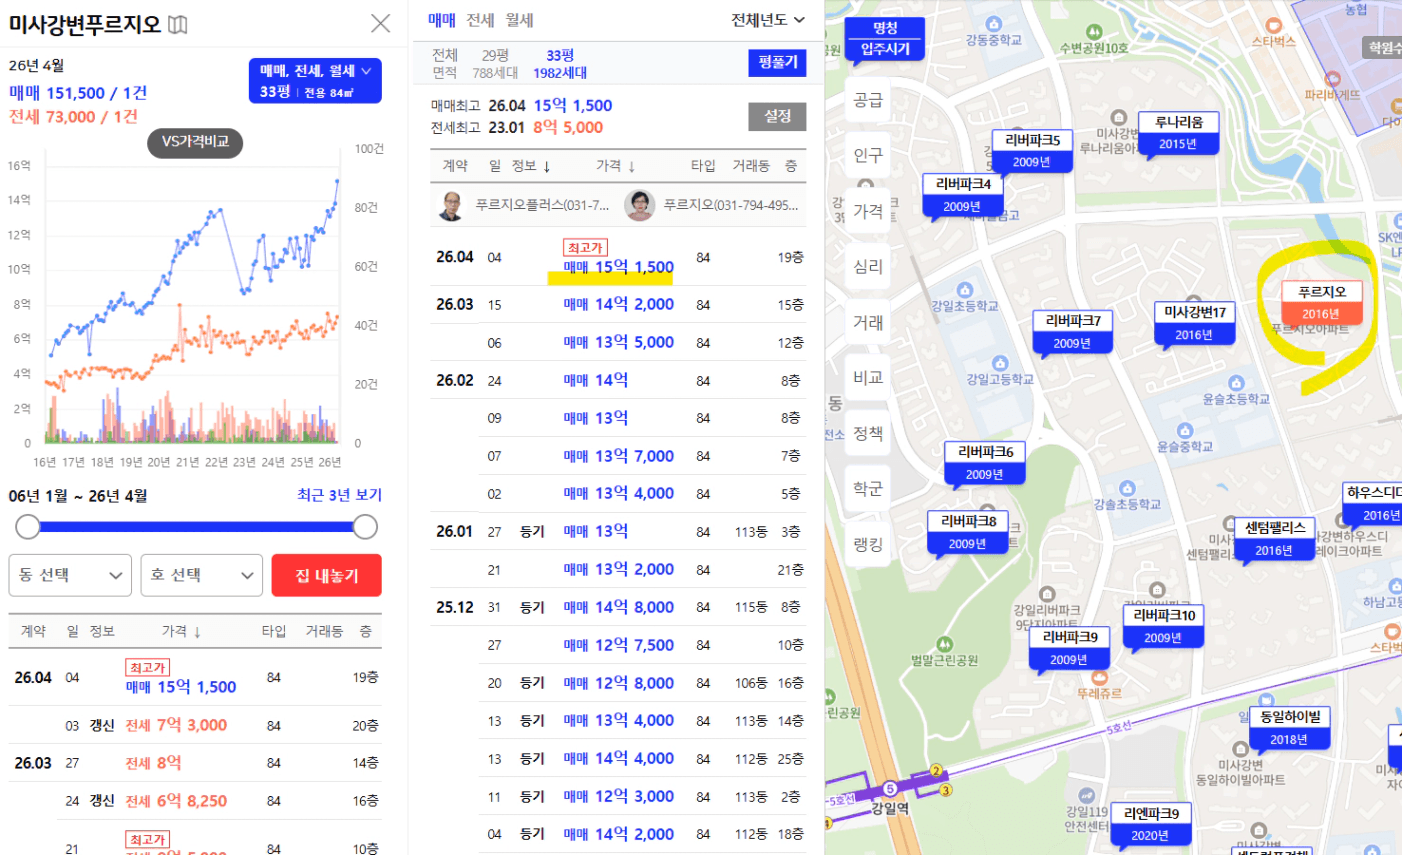Open the 호 선택 dropdown
Screen dimensions: 1402x855
point(201,575)
